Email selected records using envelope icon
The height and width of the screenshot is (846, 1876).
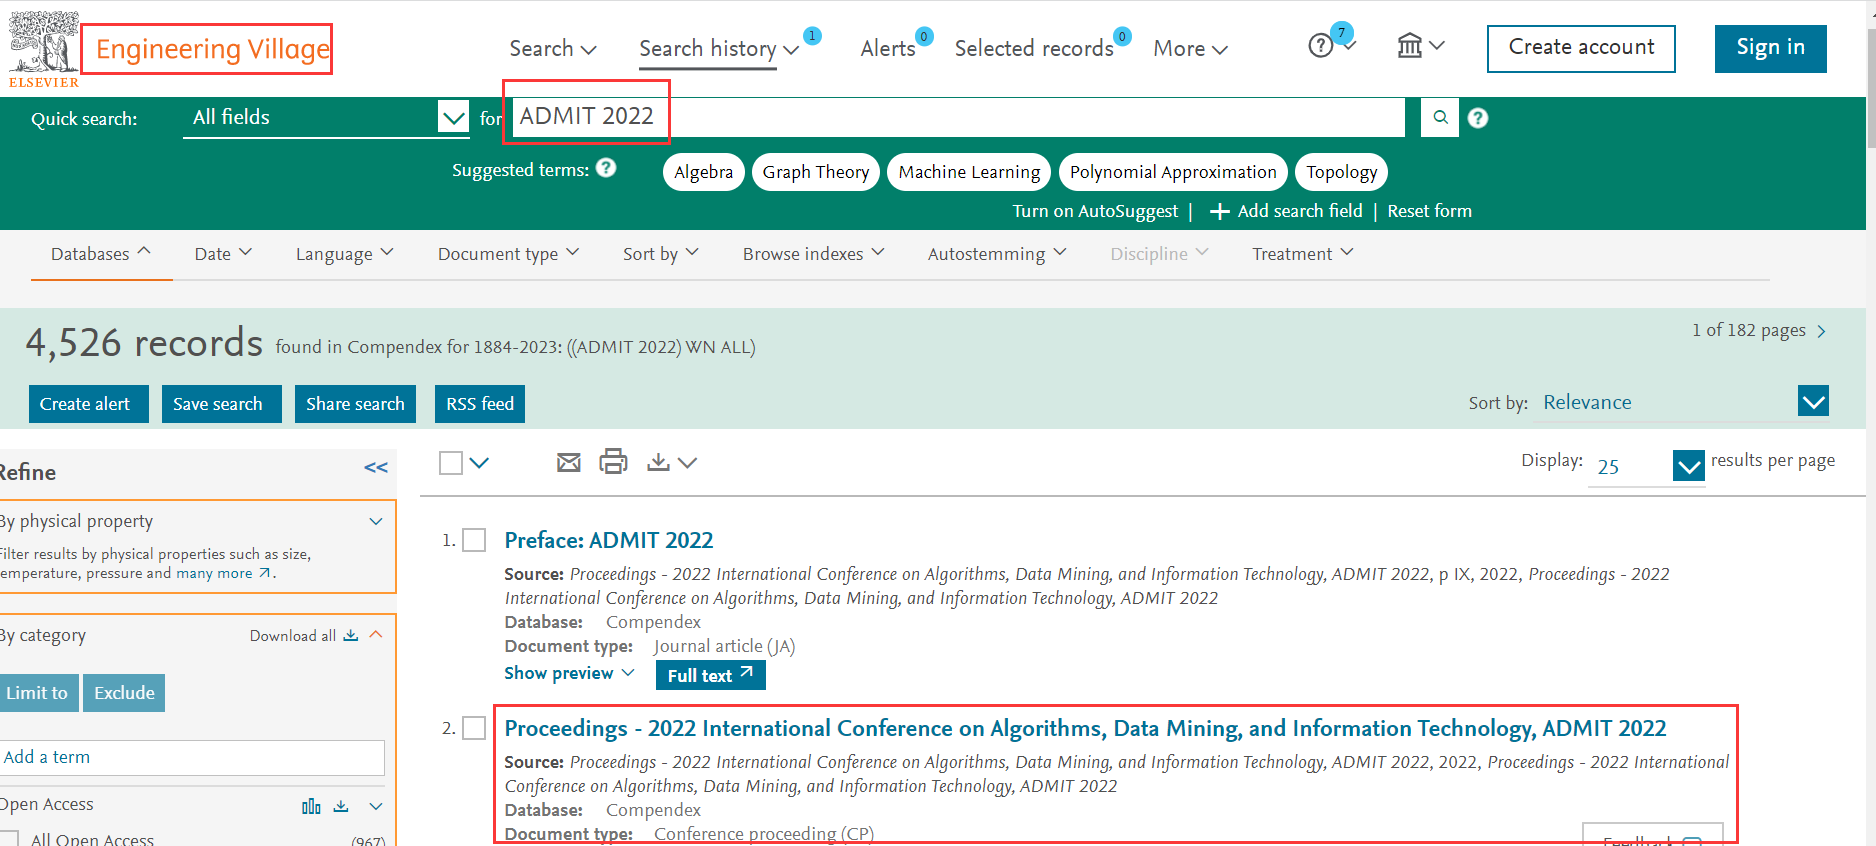click(x=568, y=462)
